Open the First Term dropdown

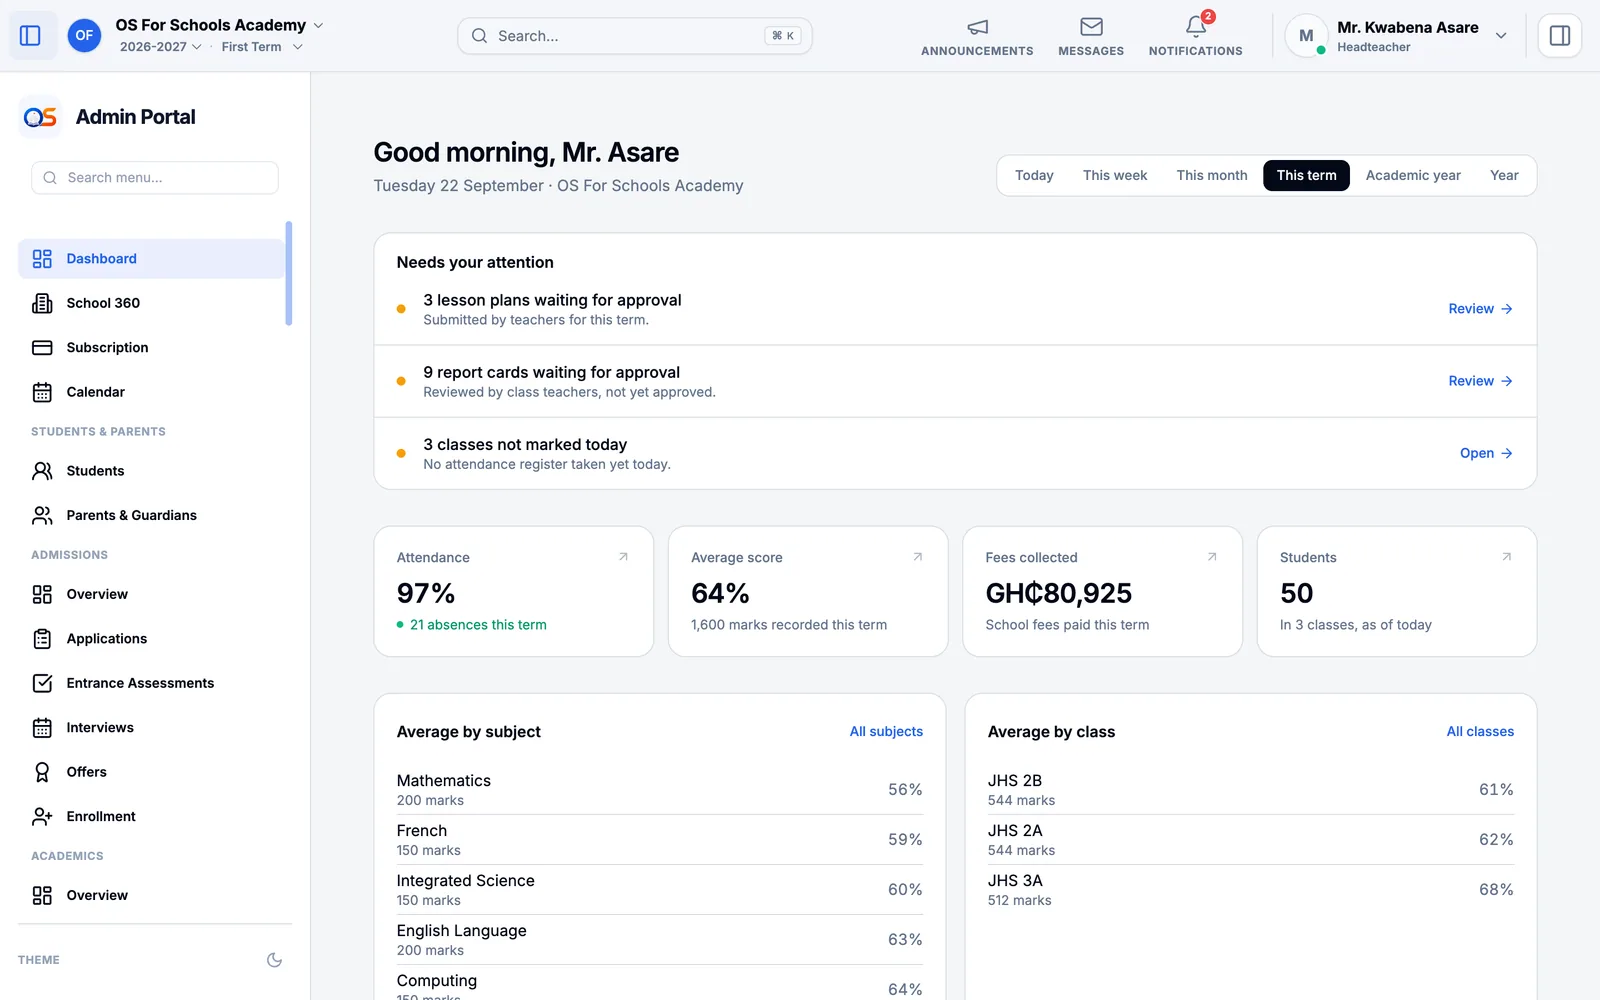[x=262, y=47]
